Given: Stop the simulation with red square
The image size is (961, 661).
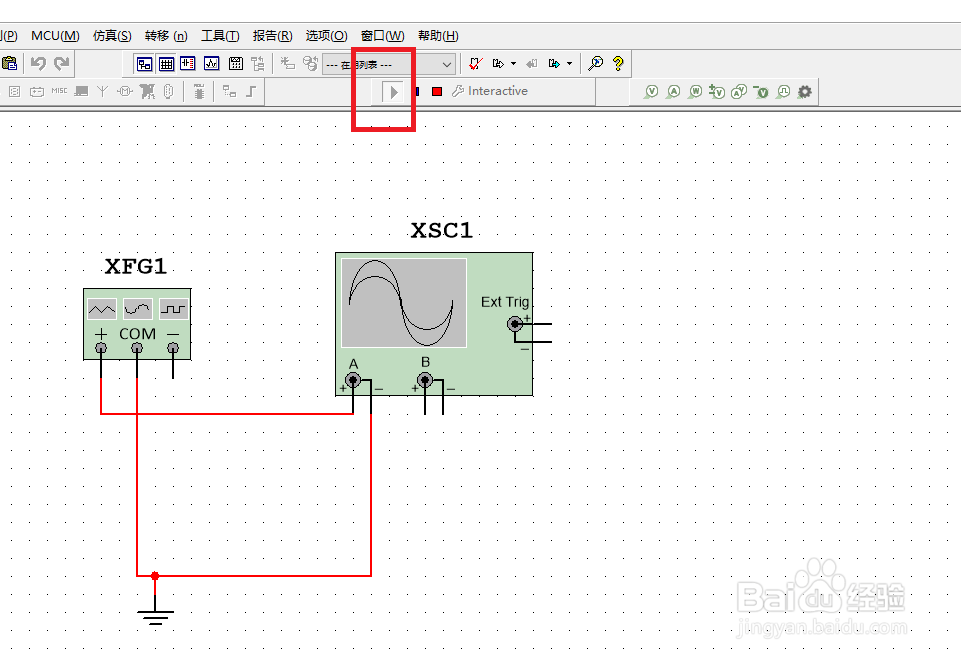Looking at the screenshot, I should 437,91.
